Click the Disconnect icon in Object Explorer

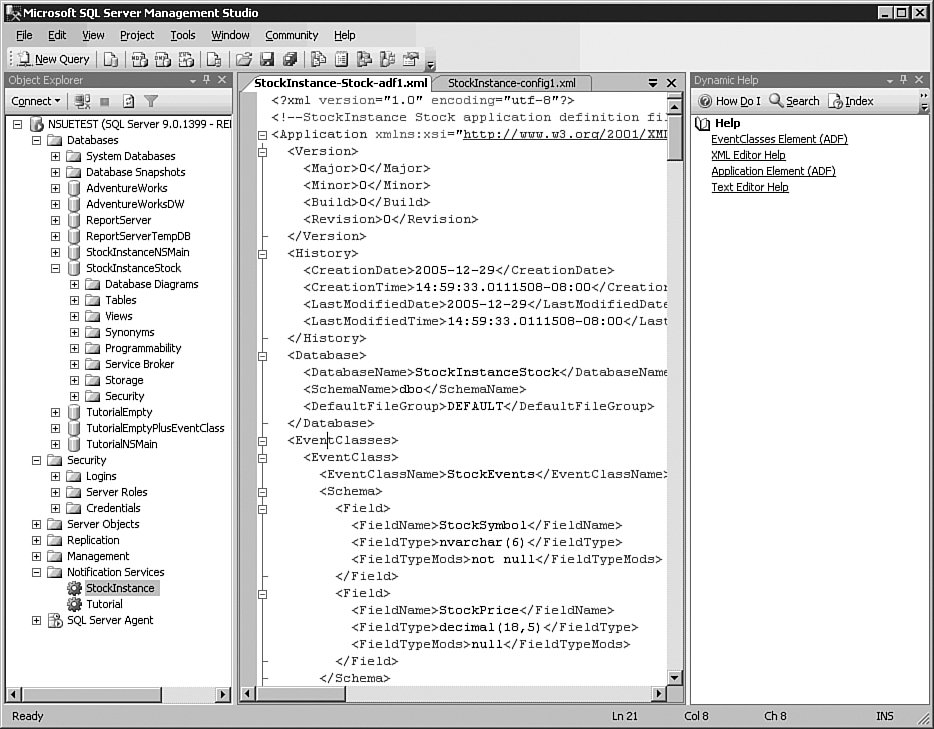[x=82, y=101]
